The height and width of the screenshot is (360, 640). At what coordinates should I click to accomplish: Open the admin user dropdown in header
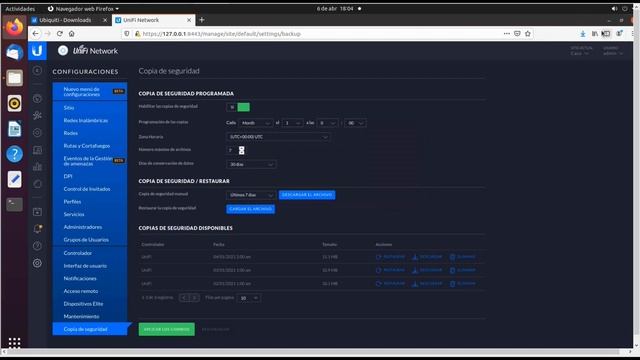(x=612, y=51)
